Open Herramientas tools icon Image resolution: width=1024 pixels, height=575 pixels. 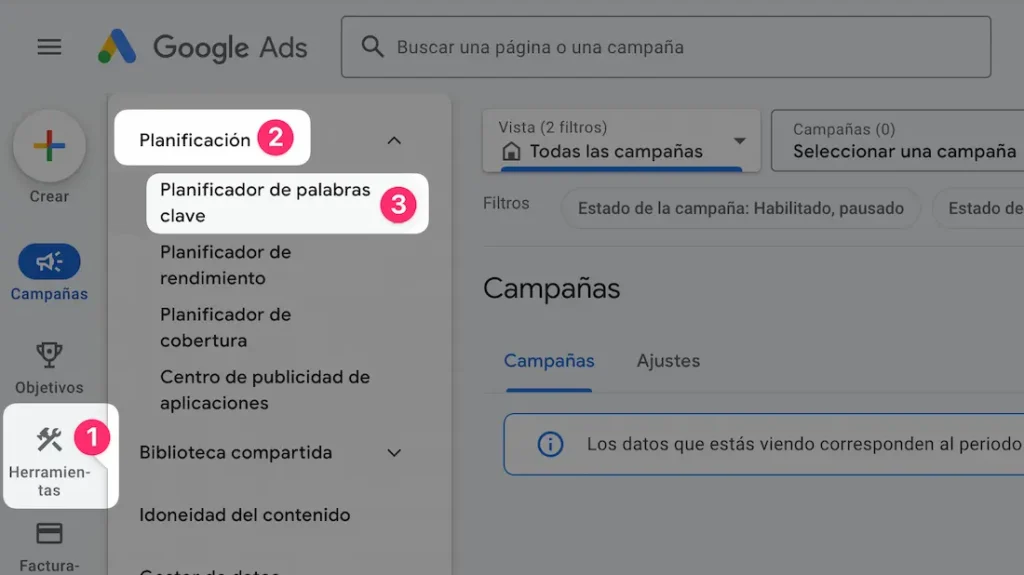49,439
